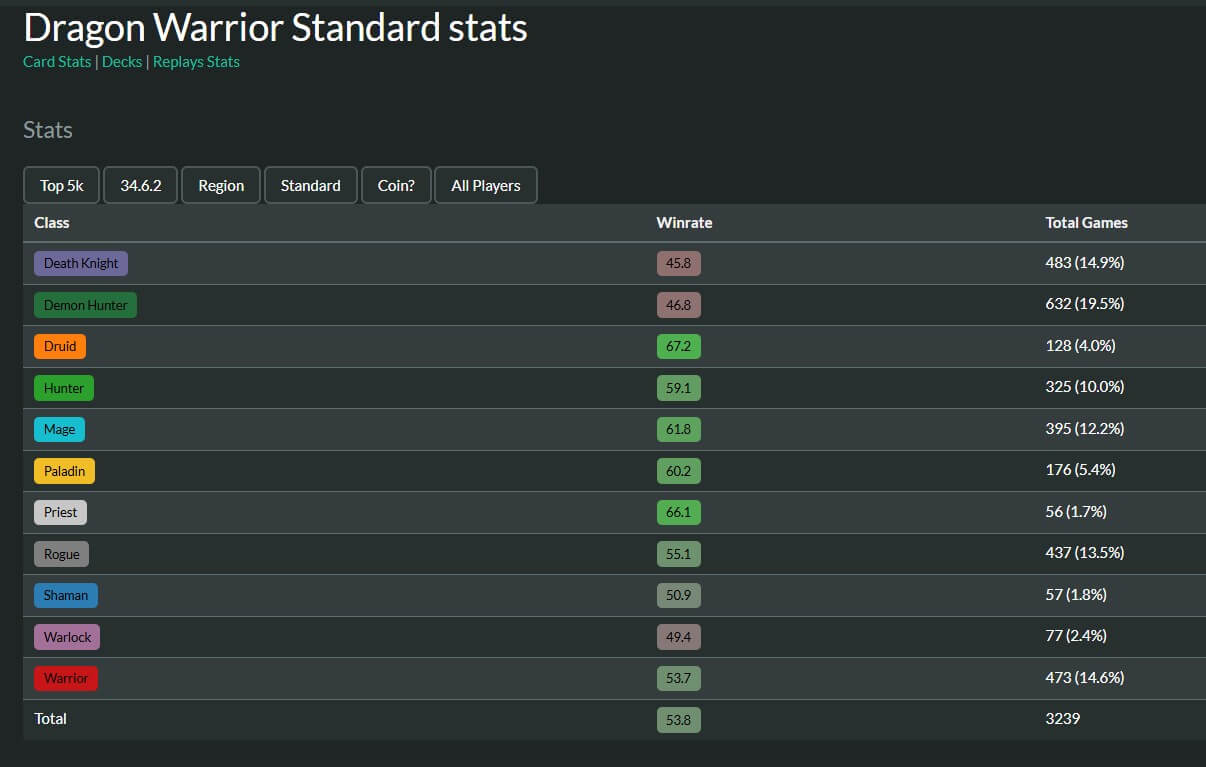This screenshot has height=767, width=1206.
Task: Expand the Standard format dropdown
Action: [310, 185]
